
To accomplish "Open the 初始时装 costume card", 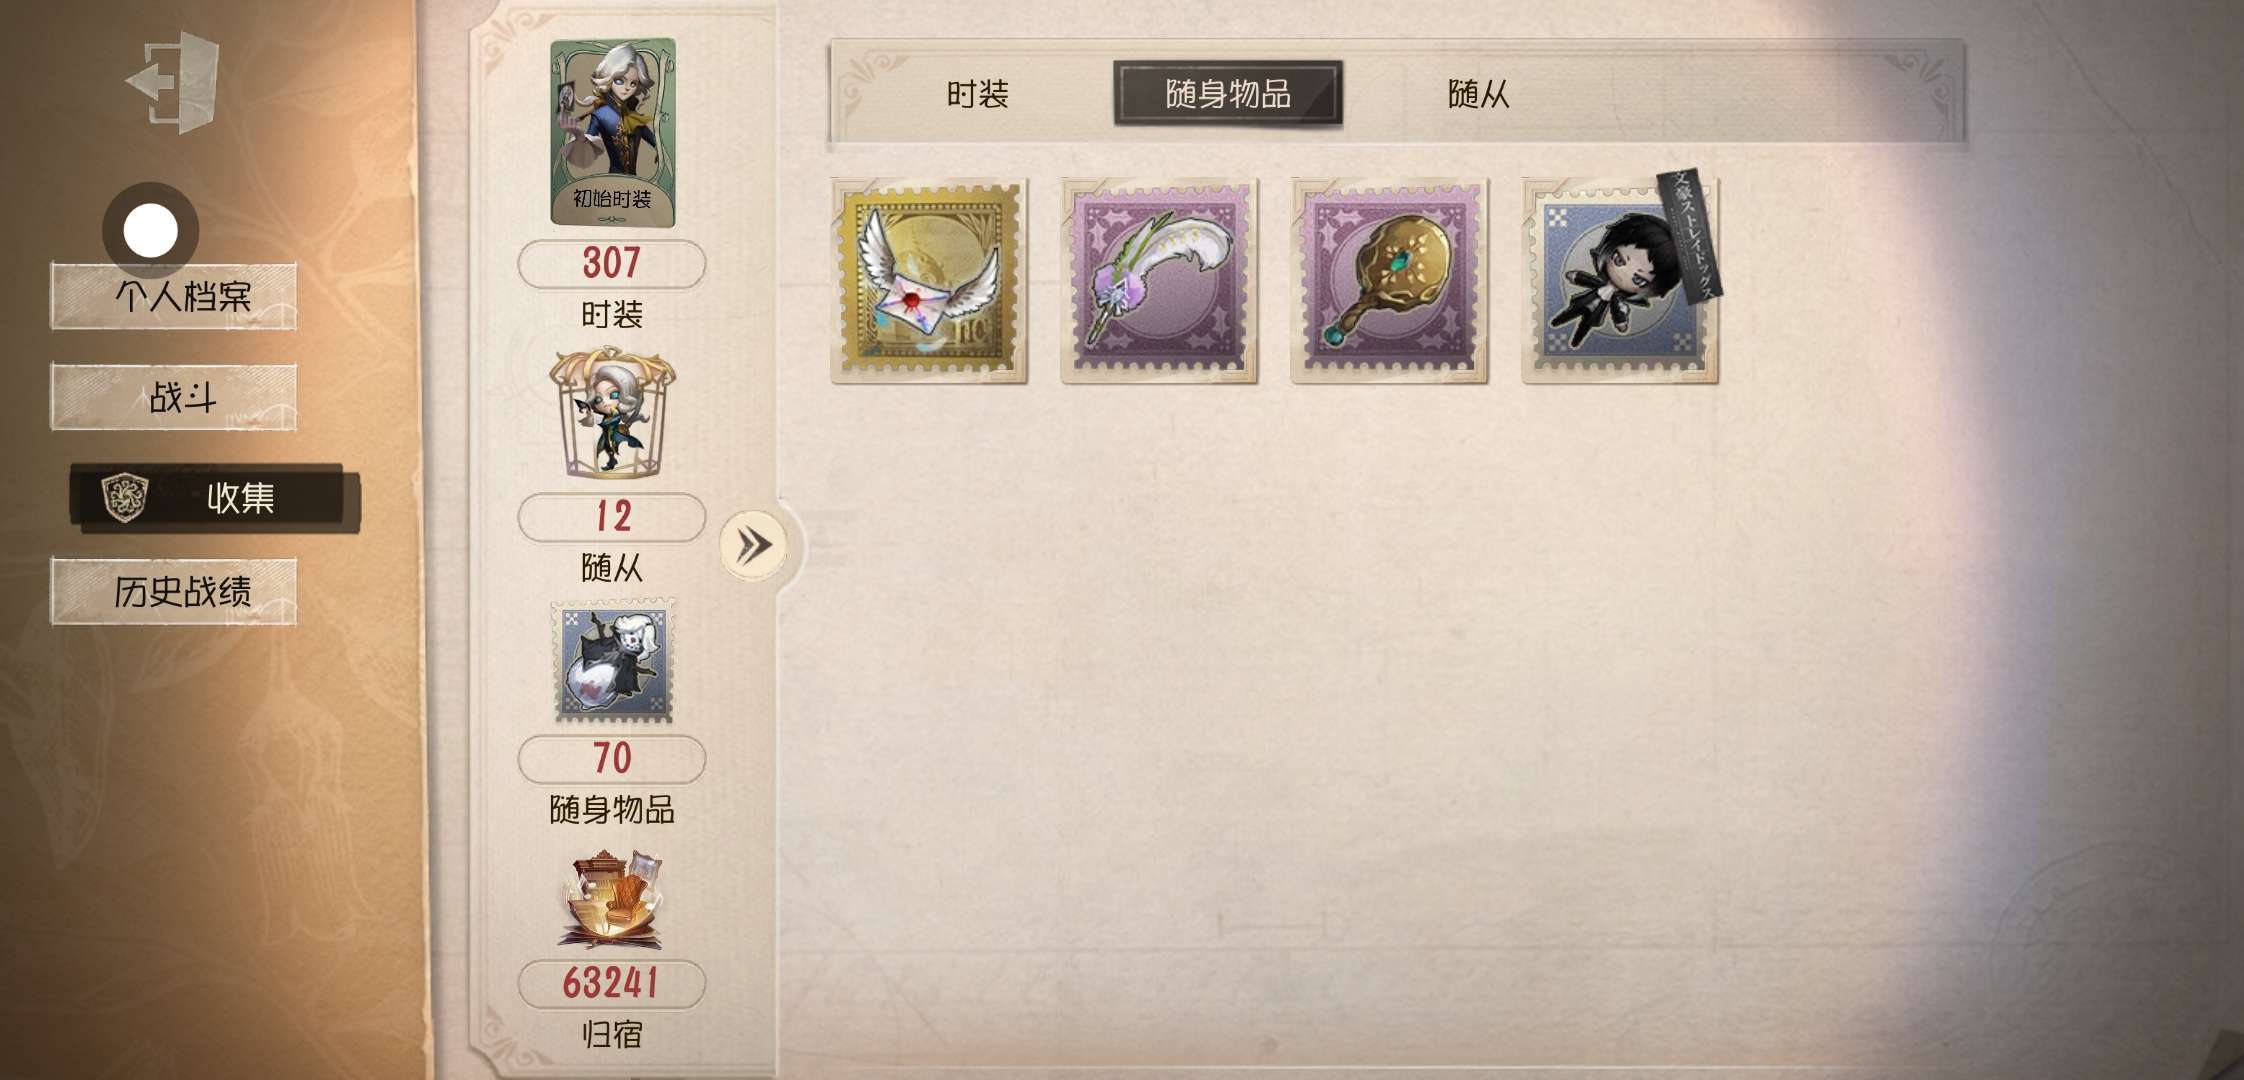I will tap(613, 133).
